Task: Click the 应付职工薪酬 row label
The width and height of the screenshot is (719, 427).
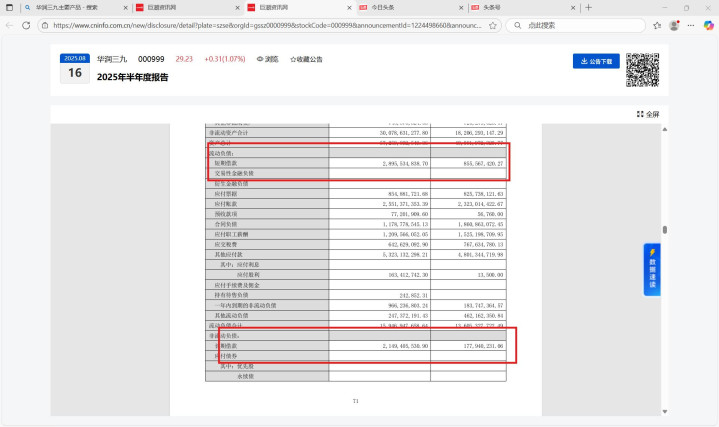Action: coord(231,234)
